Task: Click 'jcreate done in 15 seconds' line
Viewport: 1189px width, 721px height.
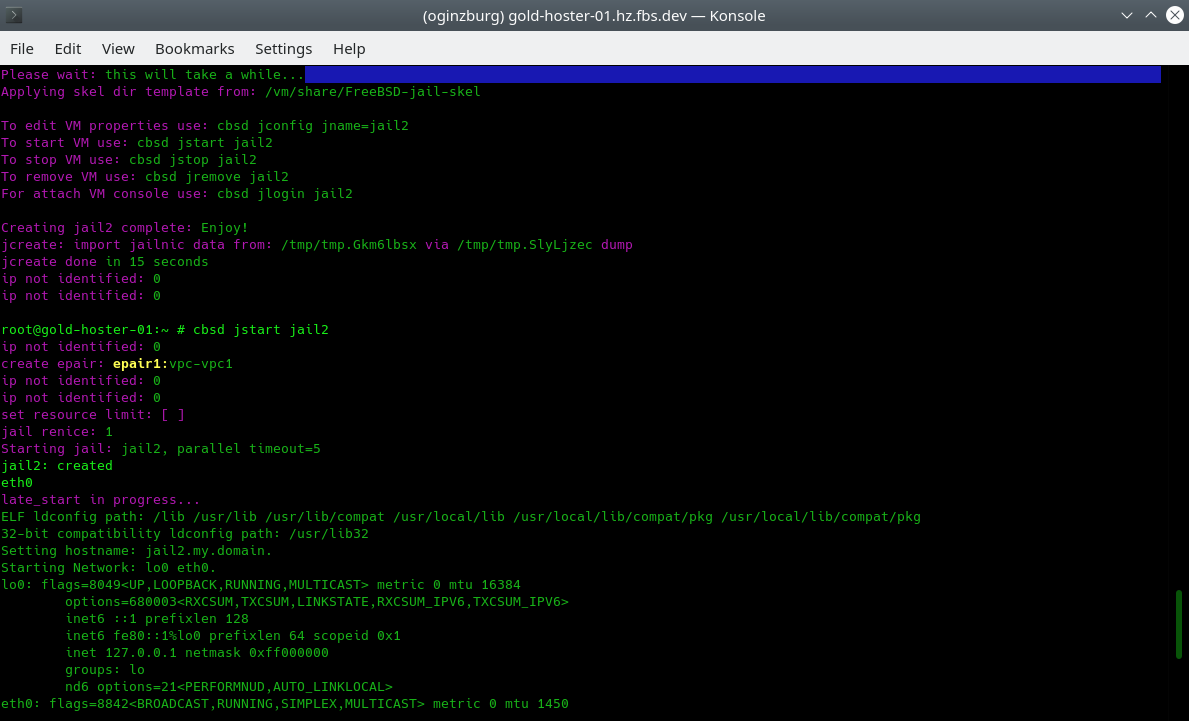Action: 105,262
